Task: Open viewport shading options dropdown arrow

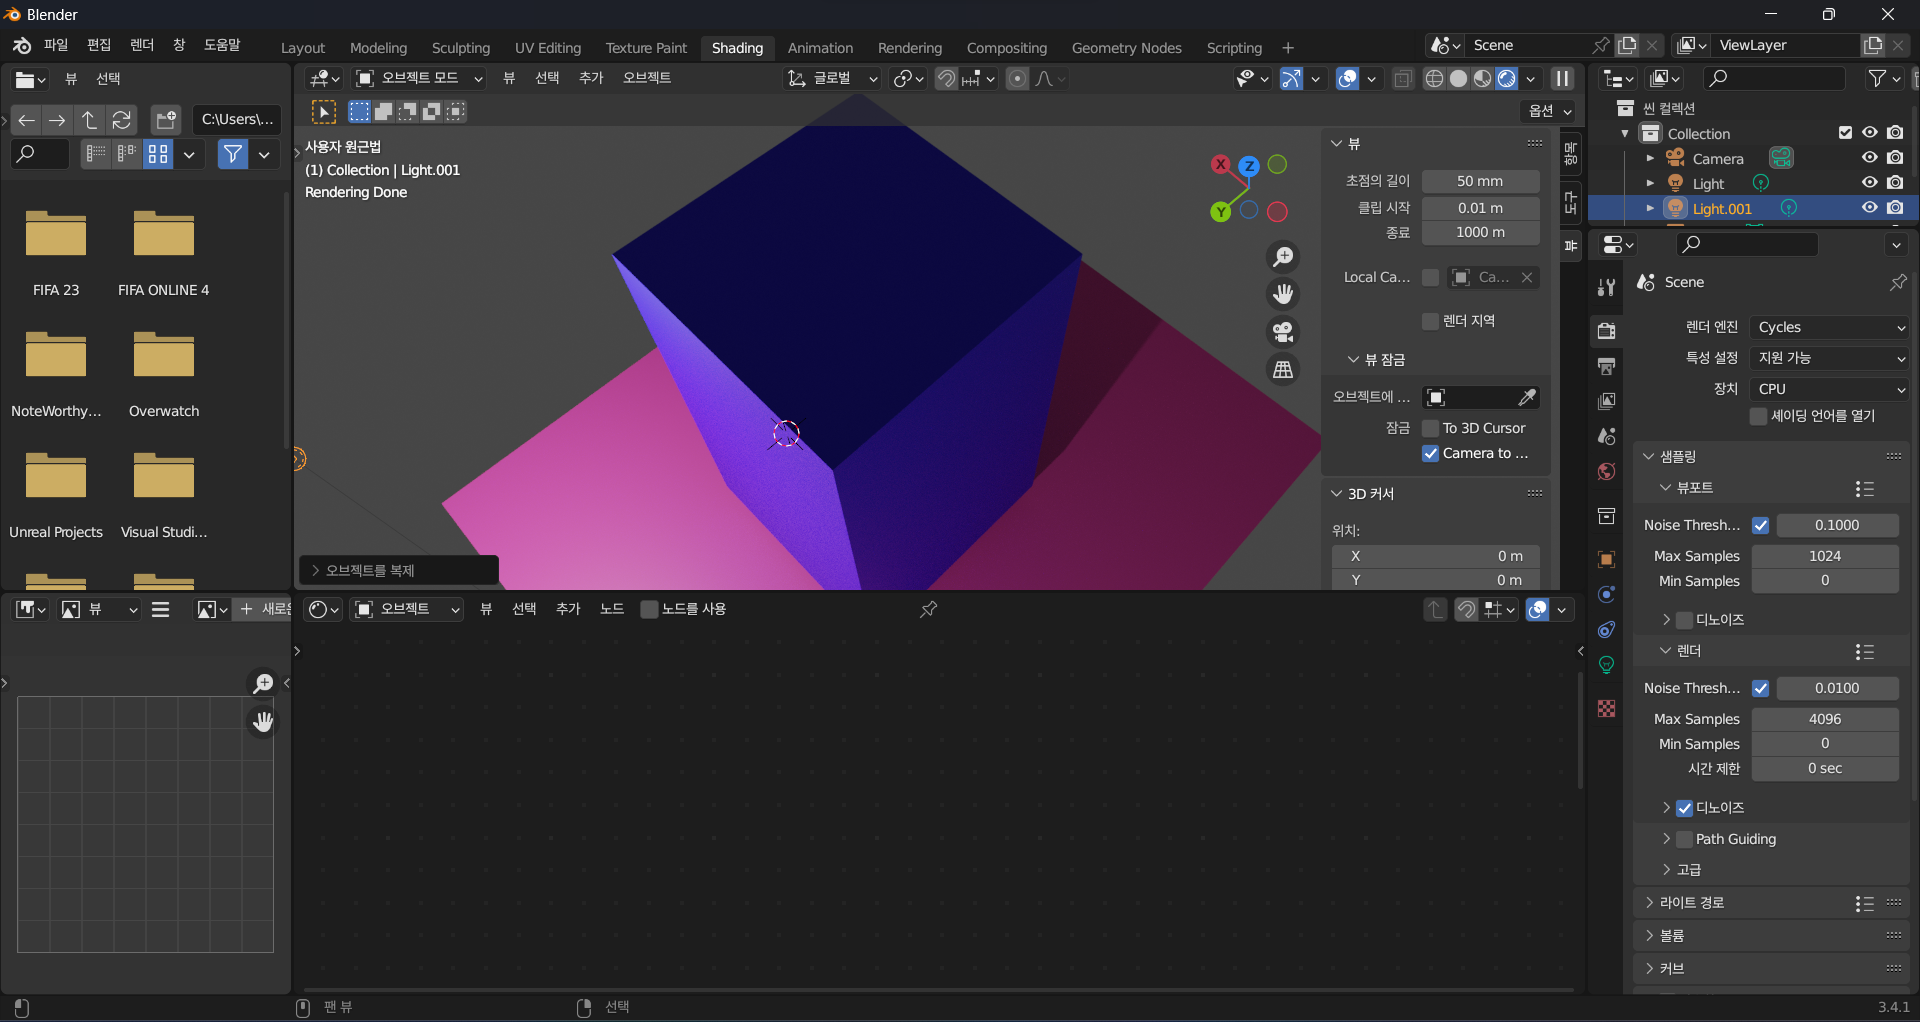Action: click(x=1530, y=78)
